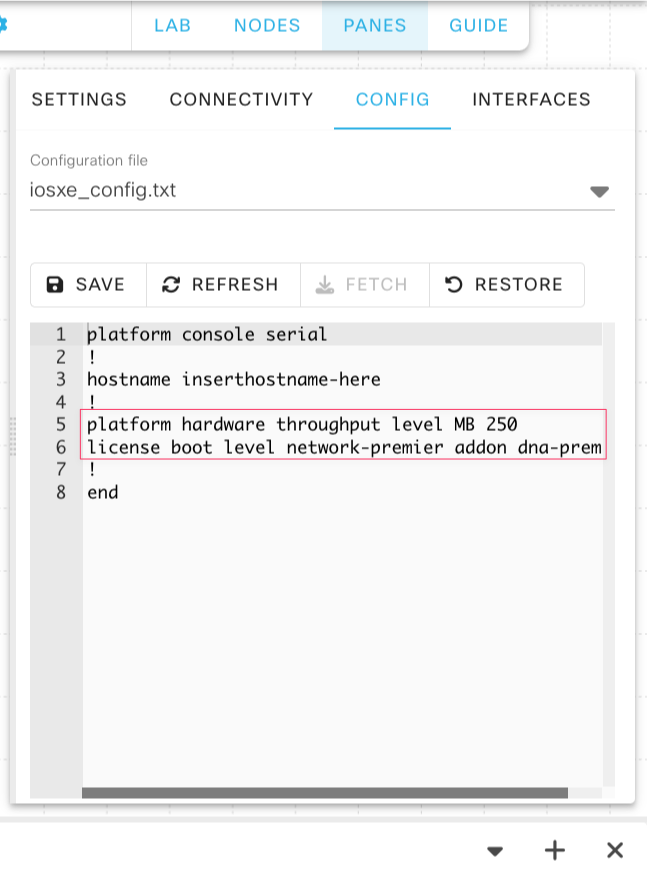The width and height of the screenshot is (647, 870).
Task: Click line number 8 in the editor gutter
Action: pyautogui.click(x=60, y=492)
